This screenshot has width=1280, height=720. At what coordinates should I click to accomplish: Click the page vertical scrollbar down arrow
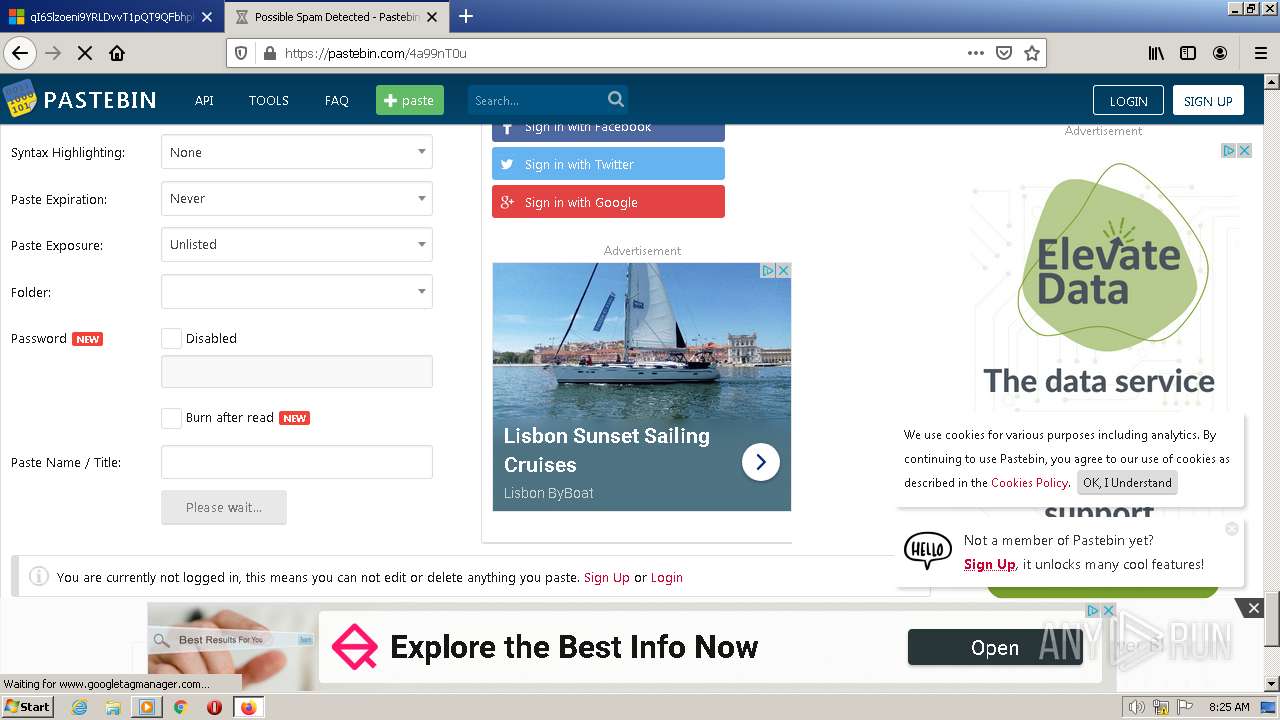click(1272, 685)
